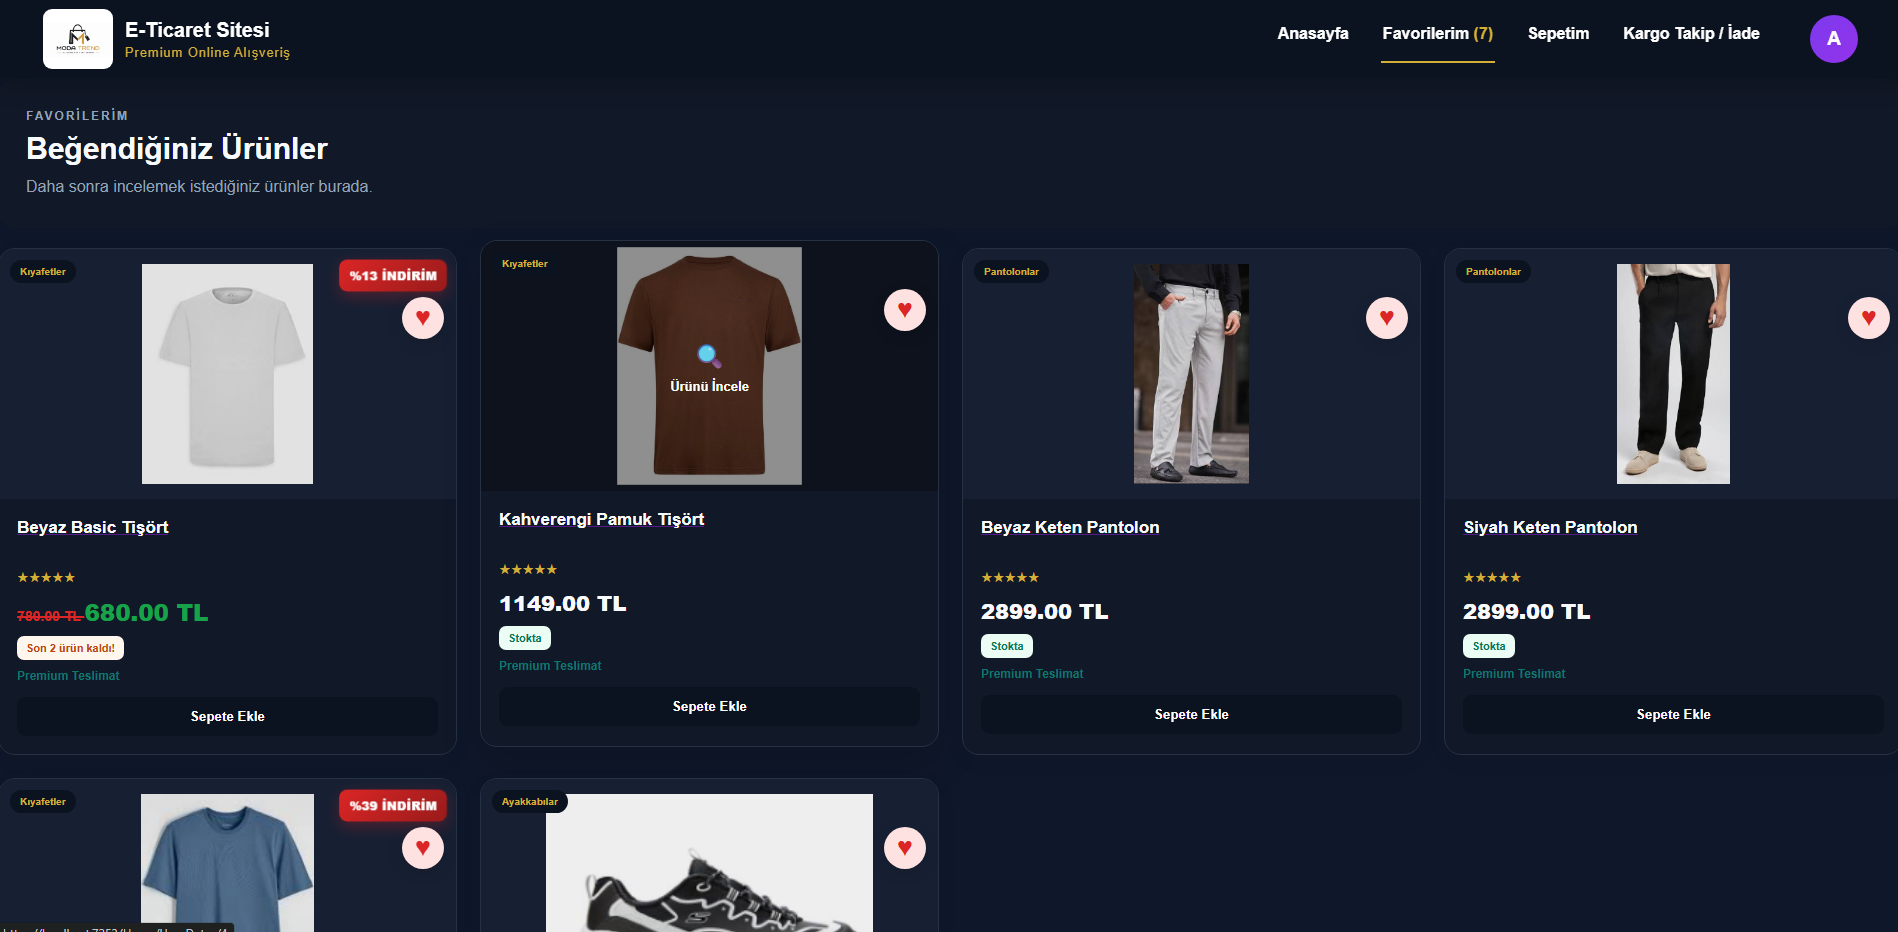Unfavorite Kahverengi Pamuk Tişört heart icon
The width and height of the screenshot is (1898, 932).
(905, 310)
